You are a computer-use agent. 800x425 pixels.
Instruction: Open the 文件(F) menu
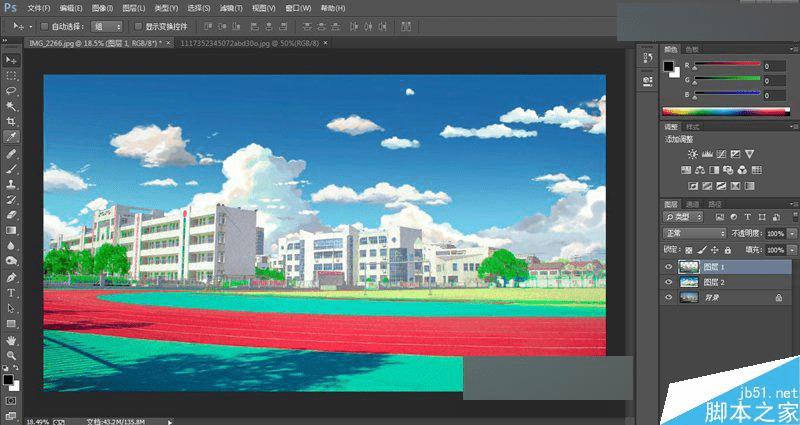pos(39,8)
